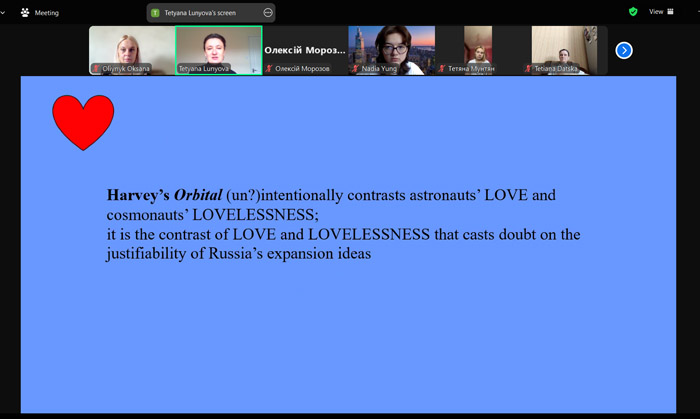The height and width of the screenshot is (419, 700).
Task: Click Nadia Yung's muted microphone icon
Action: (x=354, y=68)
